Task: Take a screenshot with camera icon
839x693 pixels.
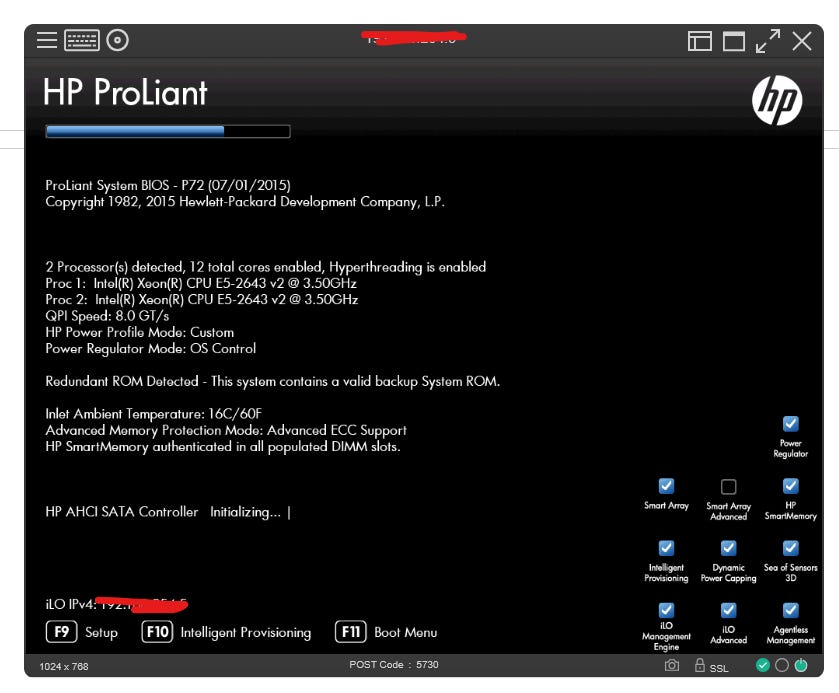Action: [x=672, y=665]
